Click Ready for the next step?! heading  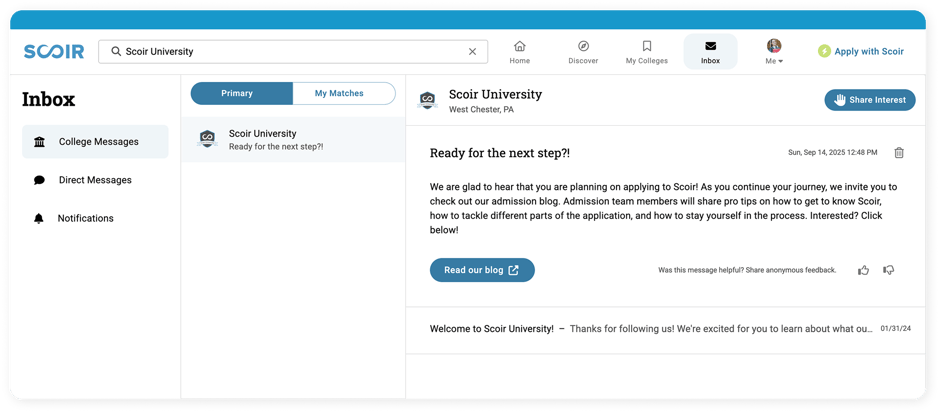(x=500, y=153)
